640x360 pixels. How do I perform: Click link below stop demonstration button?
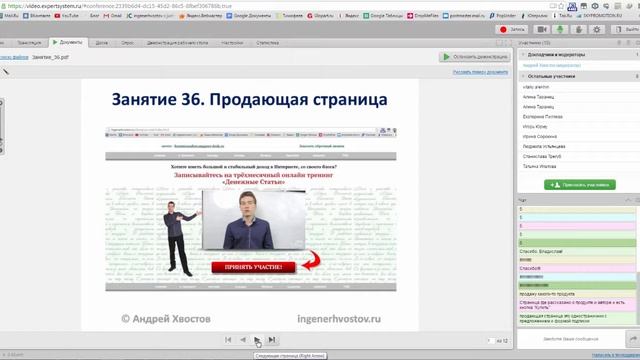(x=480, y=72)
